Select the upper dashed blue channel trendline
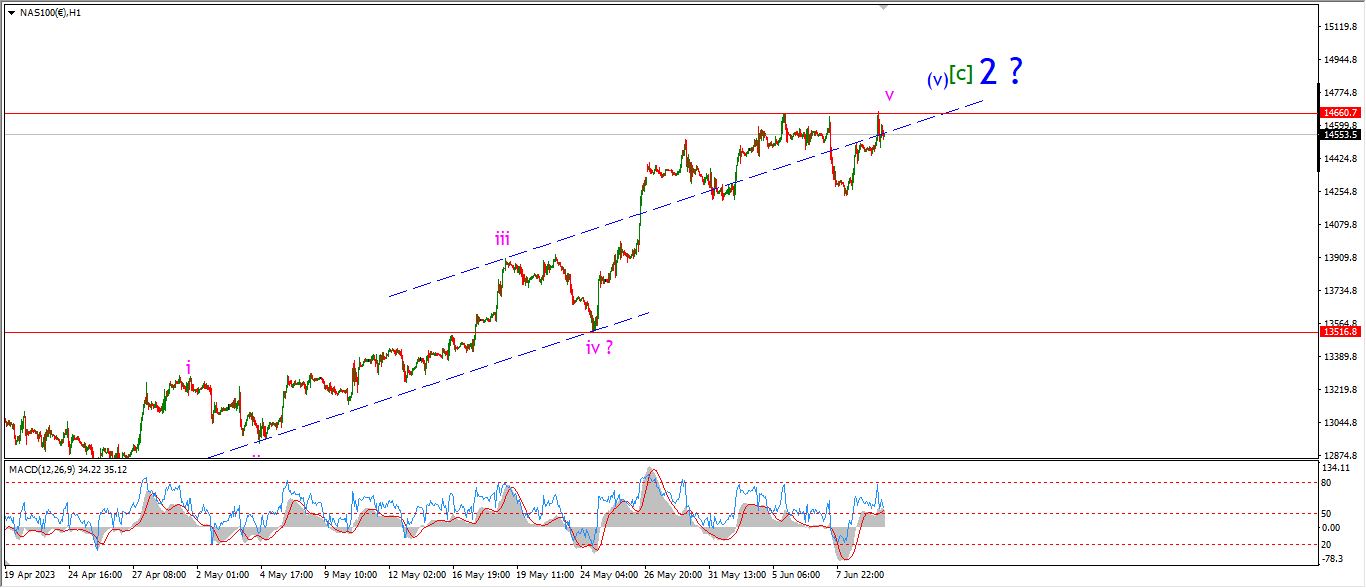 pyautogui.click(x=685, y=198)
